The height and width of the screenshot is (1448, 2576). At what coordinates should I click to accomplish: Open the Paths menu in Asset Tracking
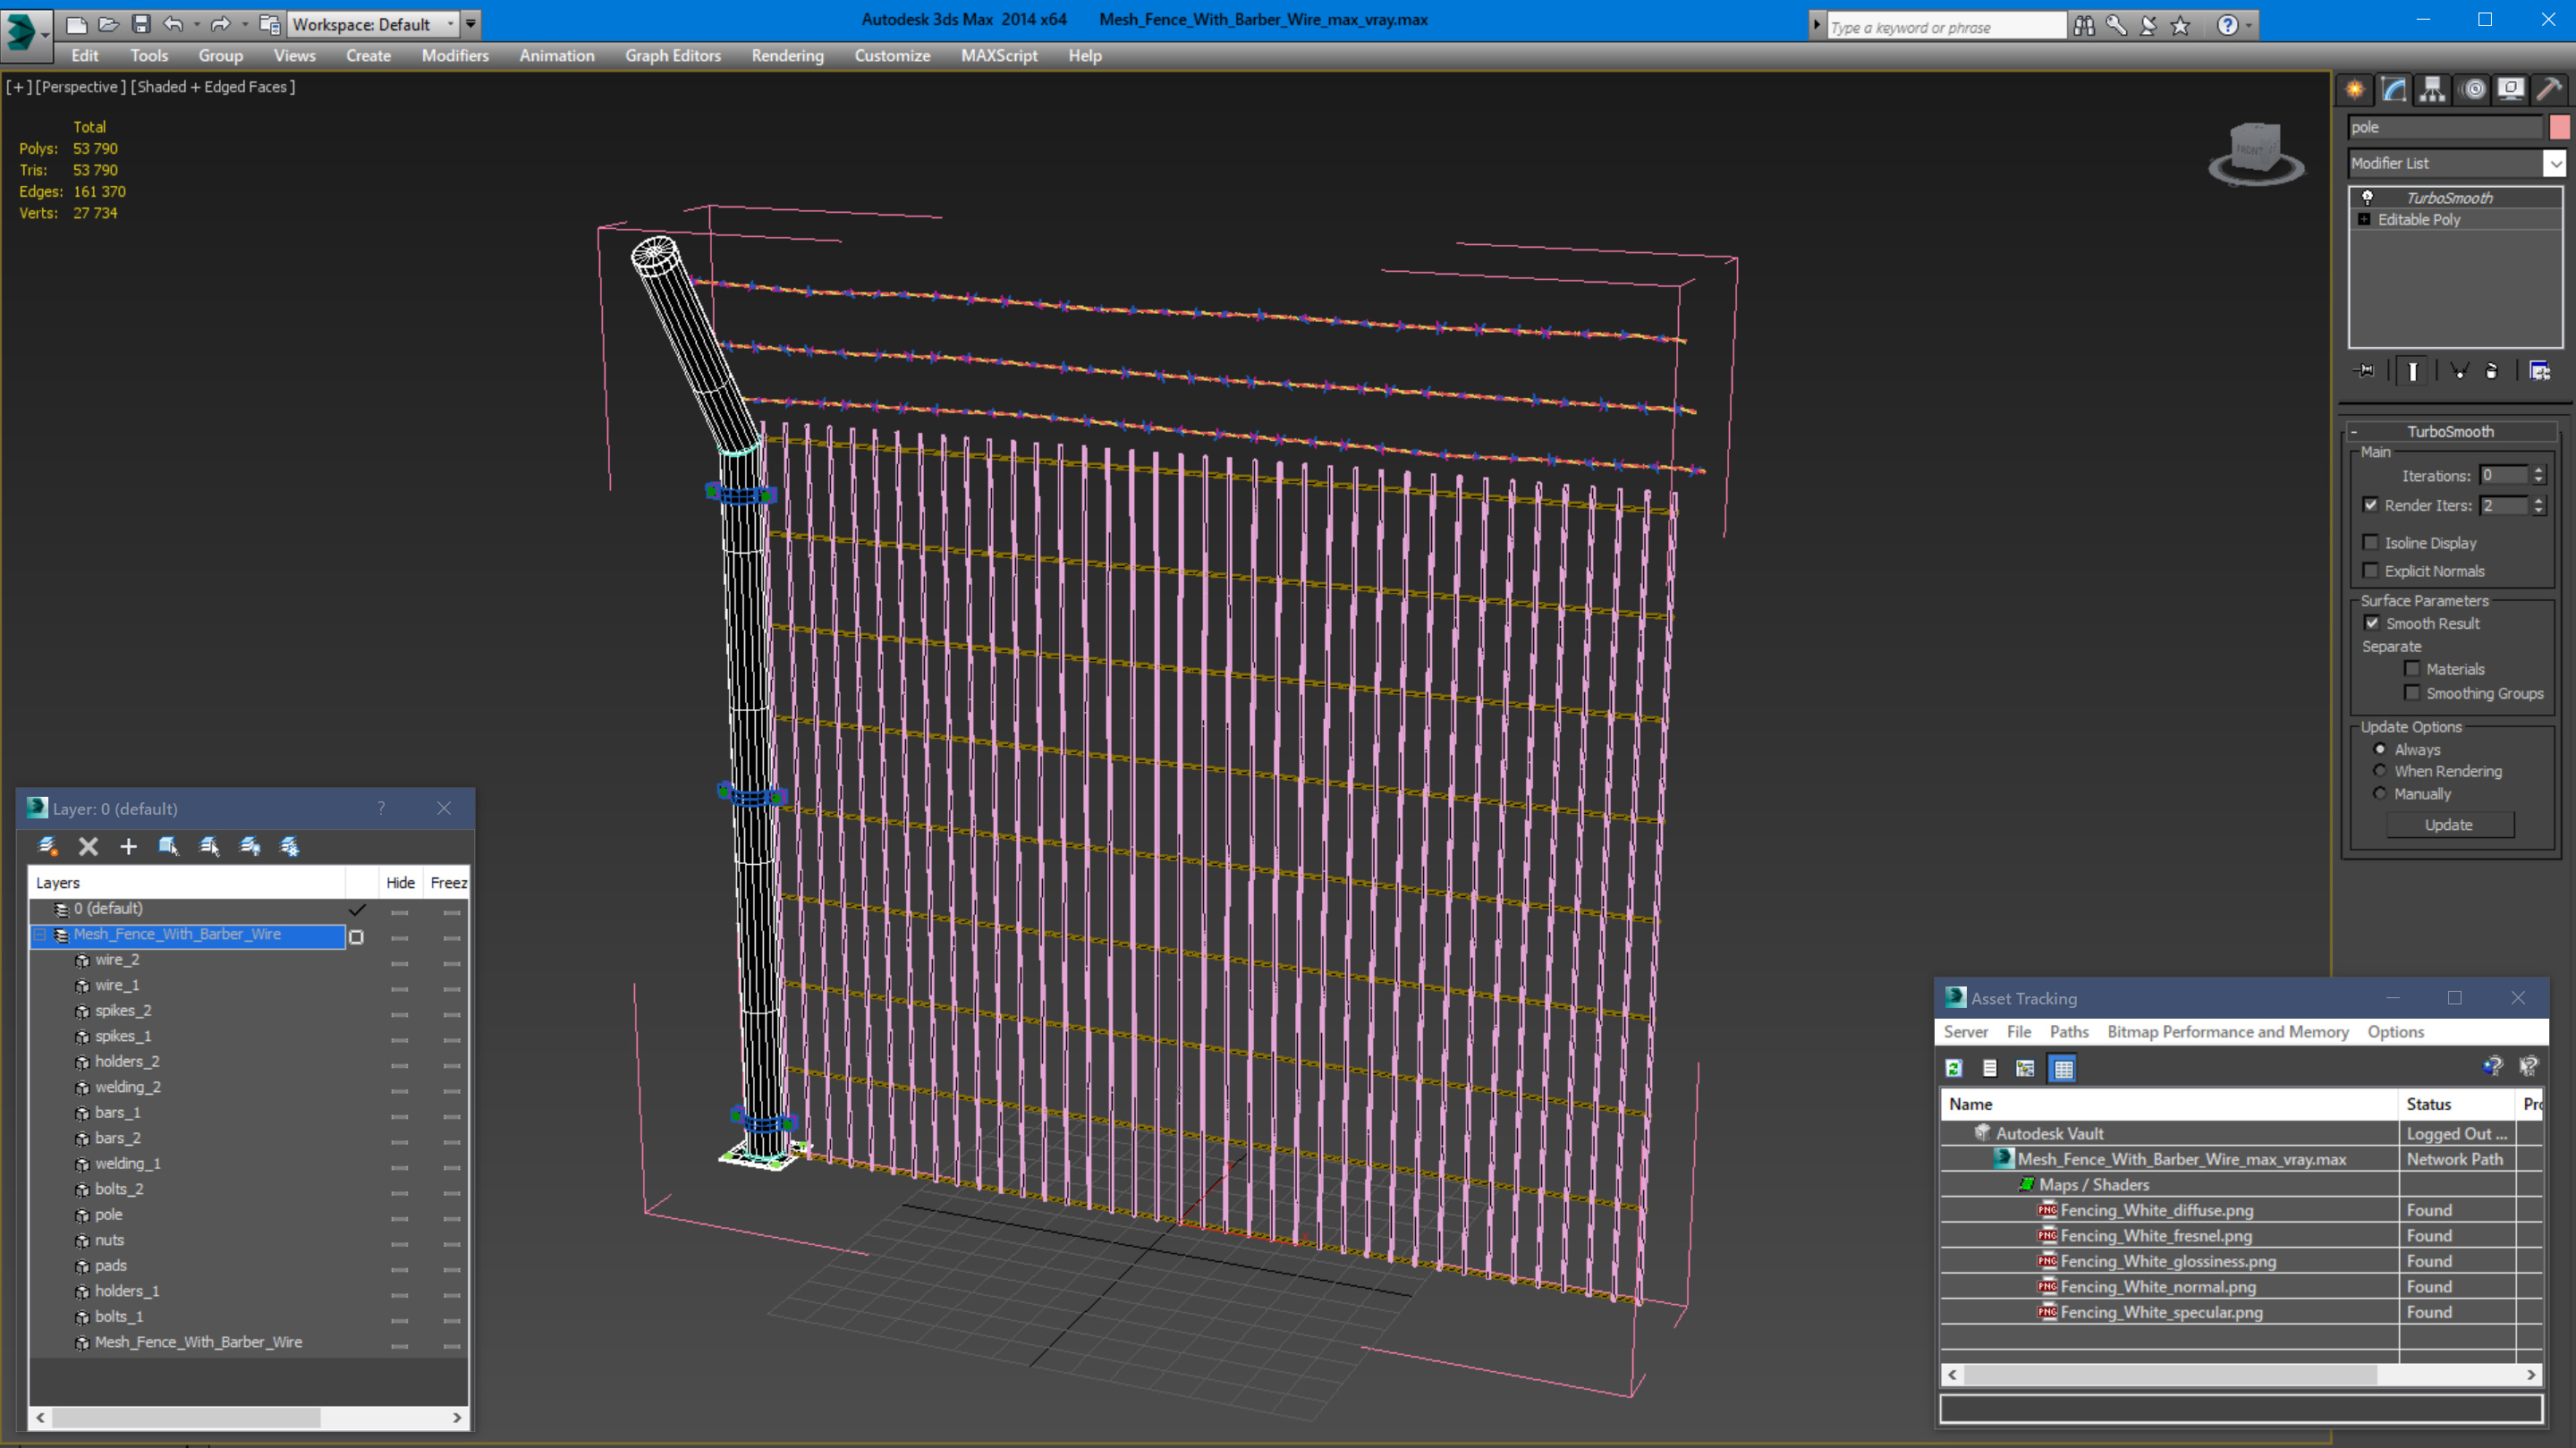[2068, 1032]
